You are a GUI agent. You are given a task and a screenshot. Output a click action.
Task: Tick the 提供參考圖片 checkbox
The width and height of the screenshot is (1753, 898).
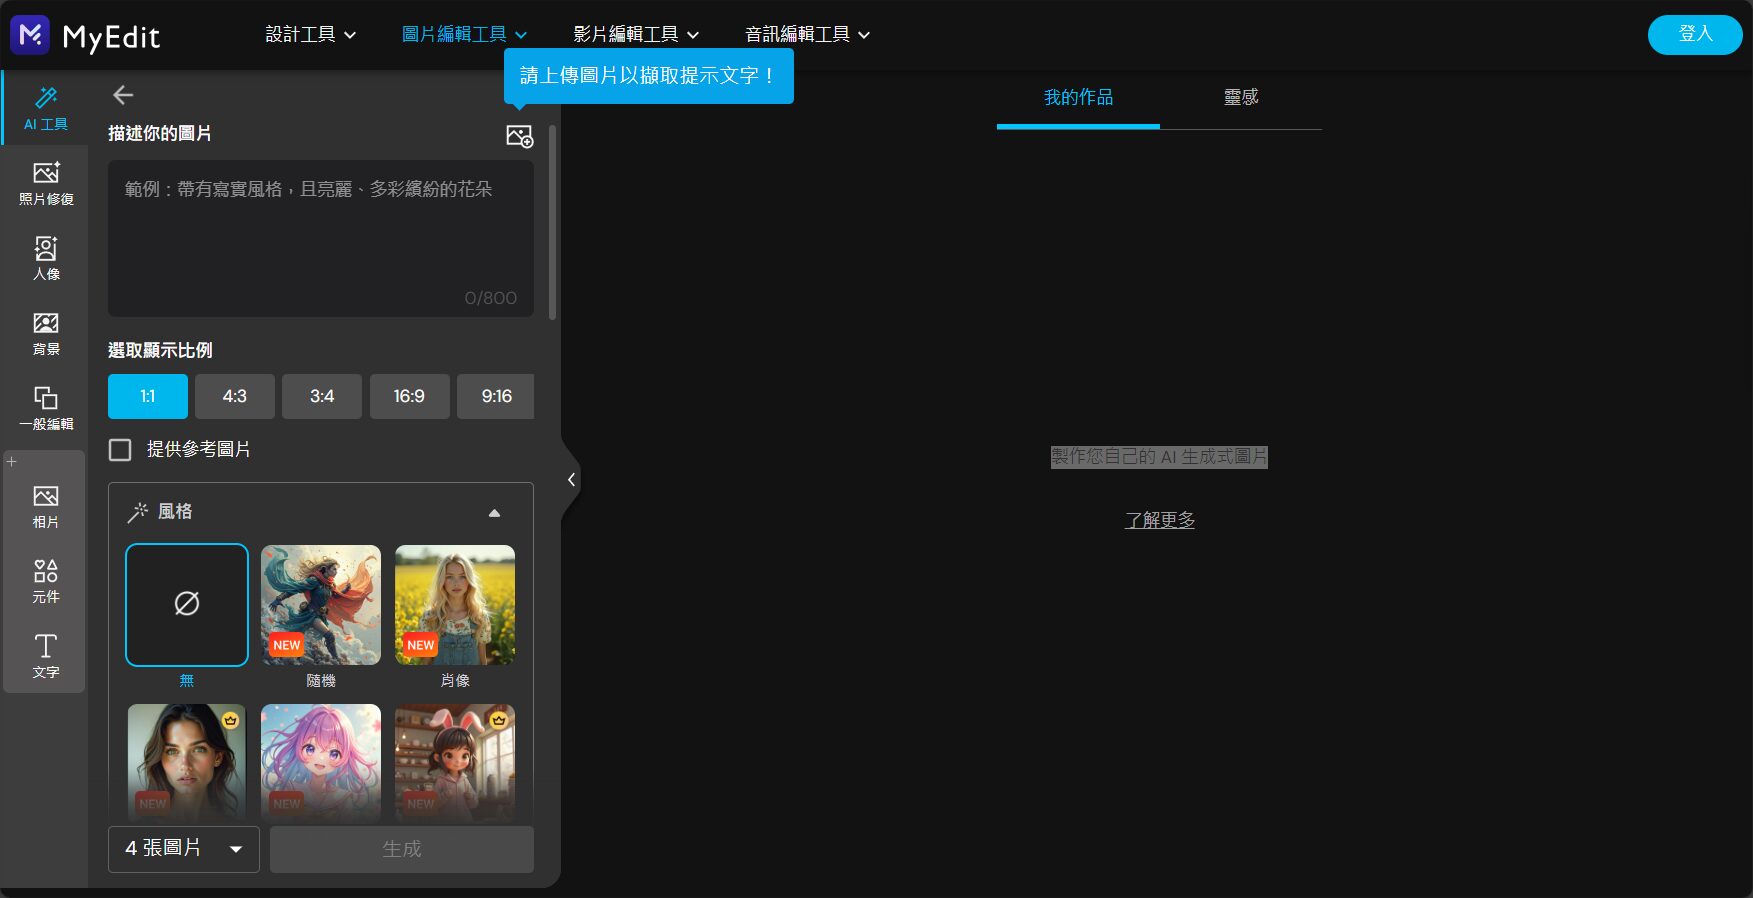point(120,450)
